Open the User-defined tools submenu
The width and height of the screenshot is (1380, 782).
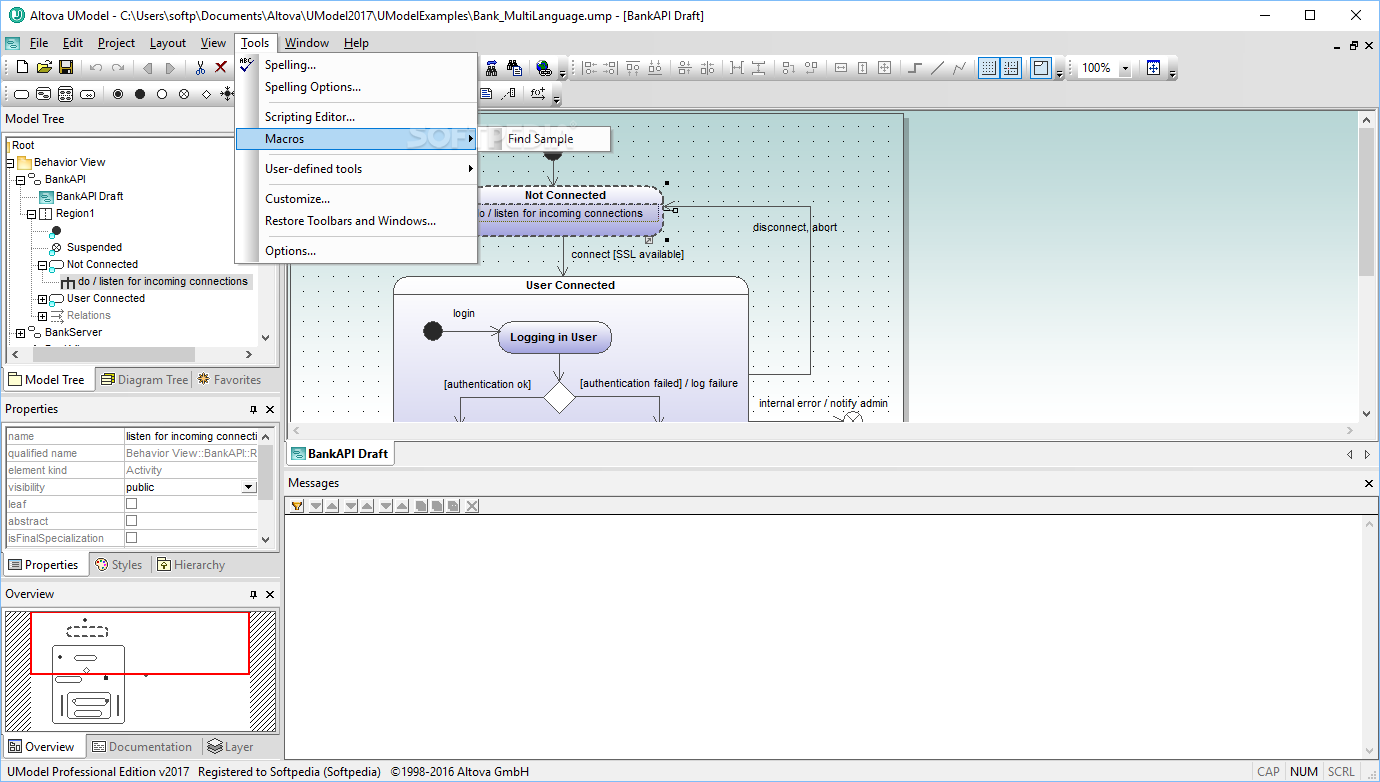coord(356,169)
